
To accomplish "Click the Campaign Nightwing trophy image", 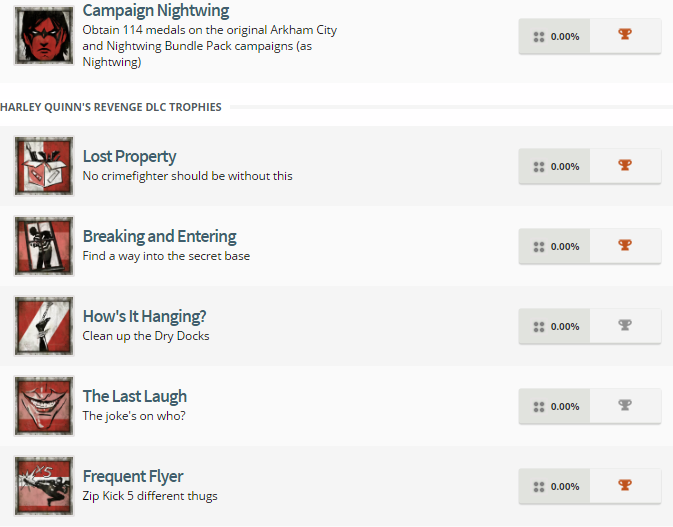I will pyautogui.click(x=45, y=34).
